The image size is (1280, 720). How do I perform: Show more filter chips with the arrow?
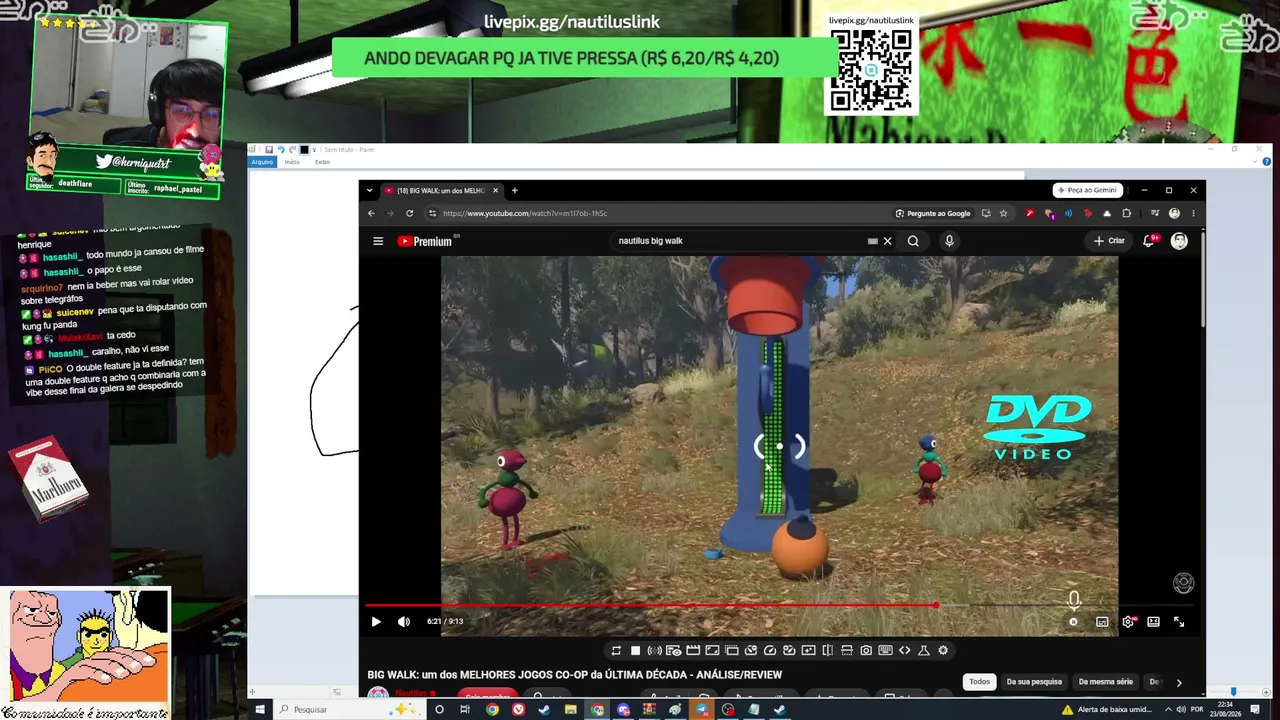[x=1179, y=683]
